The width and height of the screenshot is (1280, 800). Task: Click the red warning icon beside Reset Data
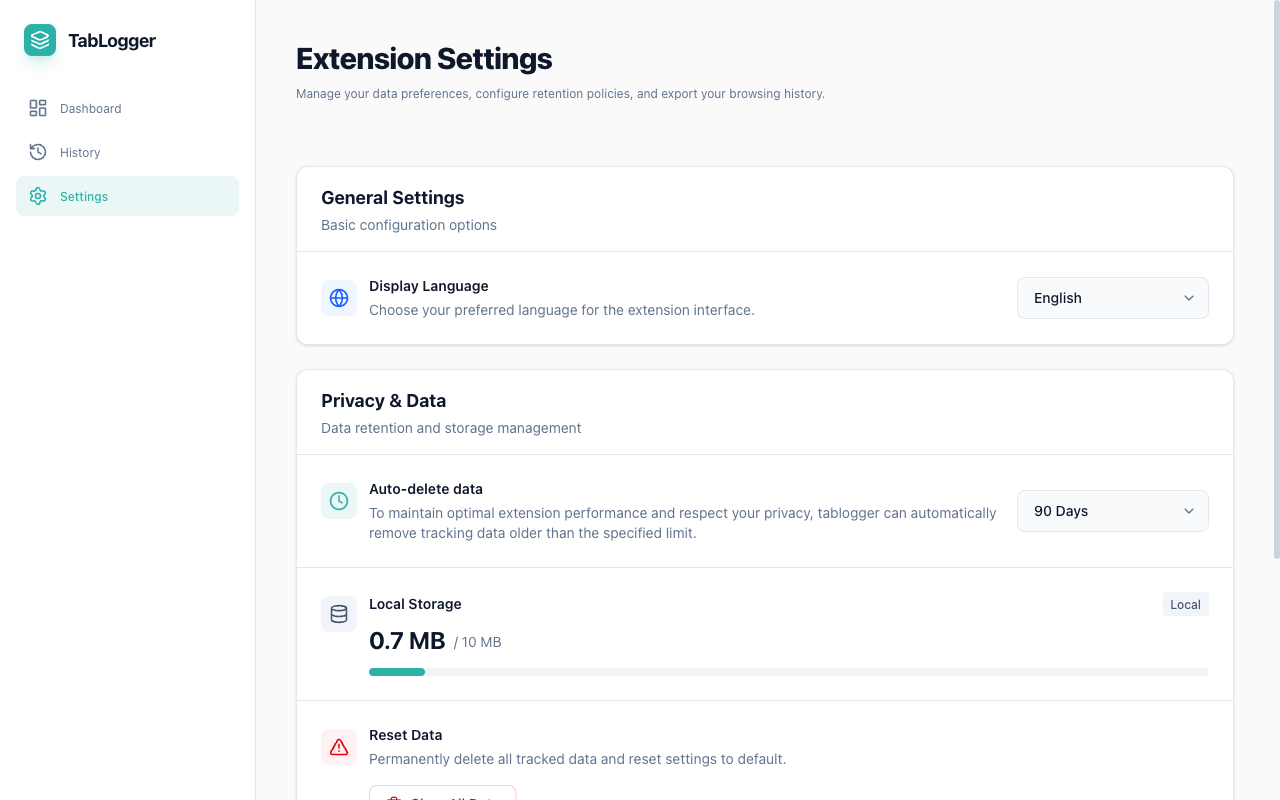coord(338,746)
